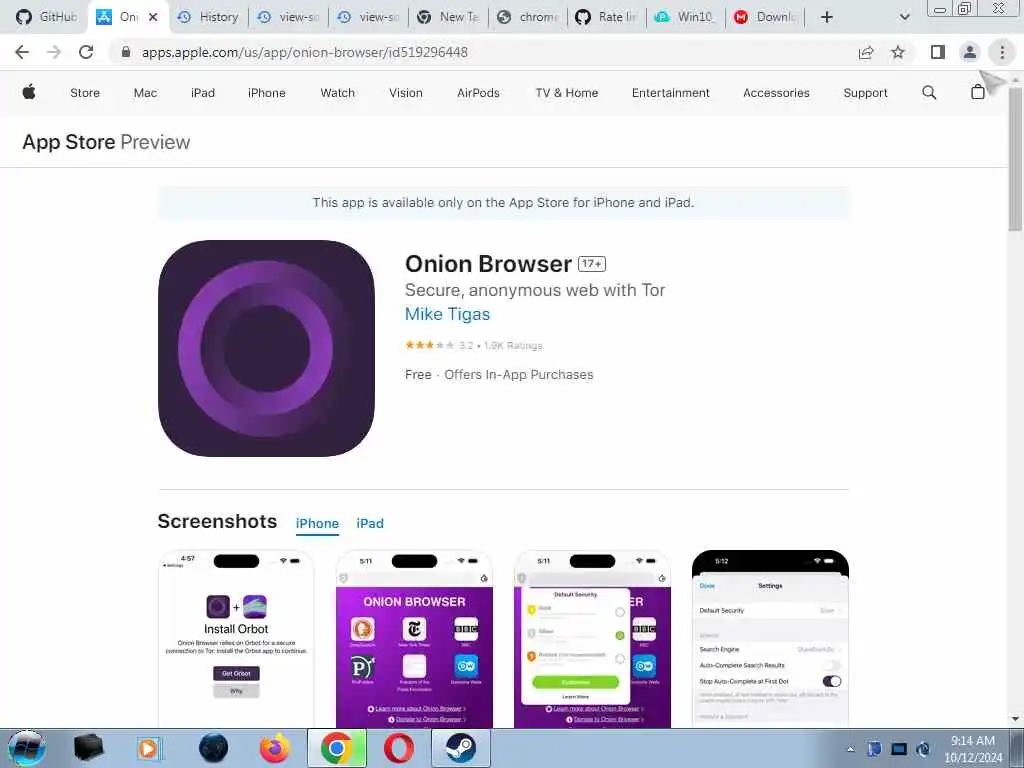Bookmark this page with the star icon

(x=898, y=52)
